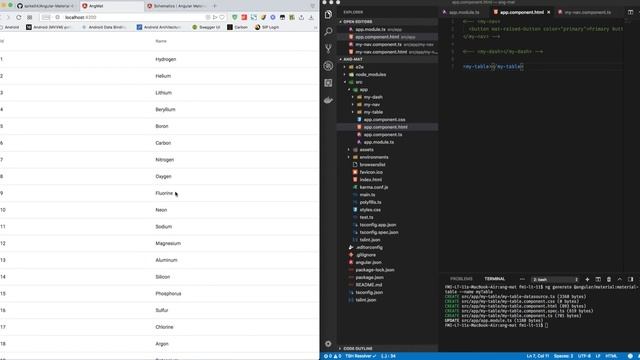Expand the e2e folder
The height and width of the screenshot is (360, 640).
359,67
